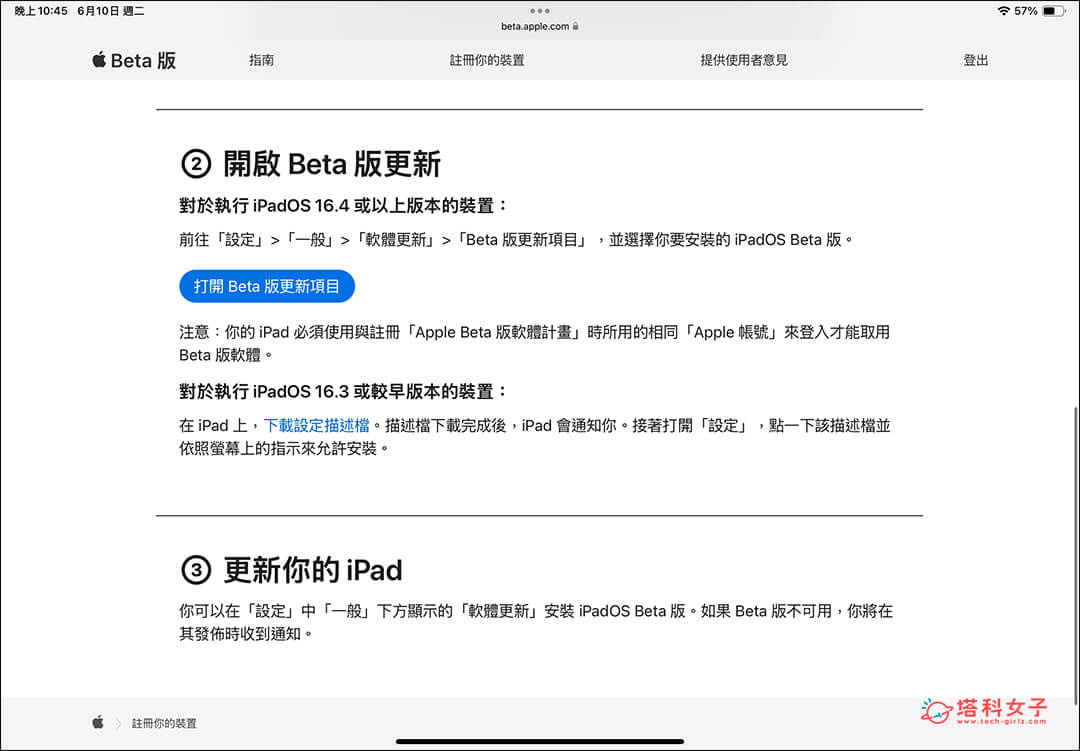The height and width of the screenshot is (751, 1080).
Task: Tap the paragraph starting 注意：你的 iPad
Action: [x=534, y=343]
